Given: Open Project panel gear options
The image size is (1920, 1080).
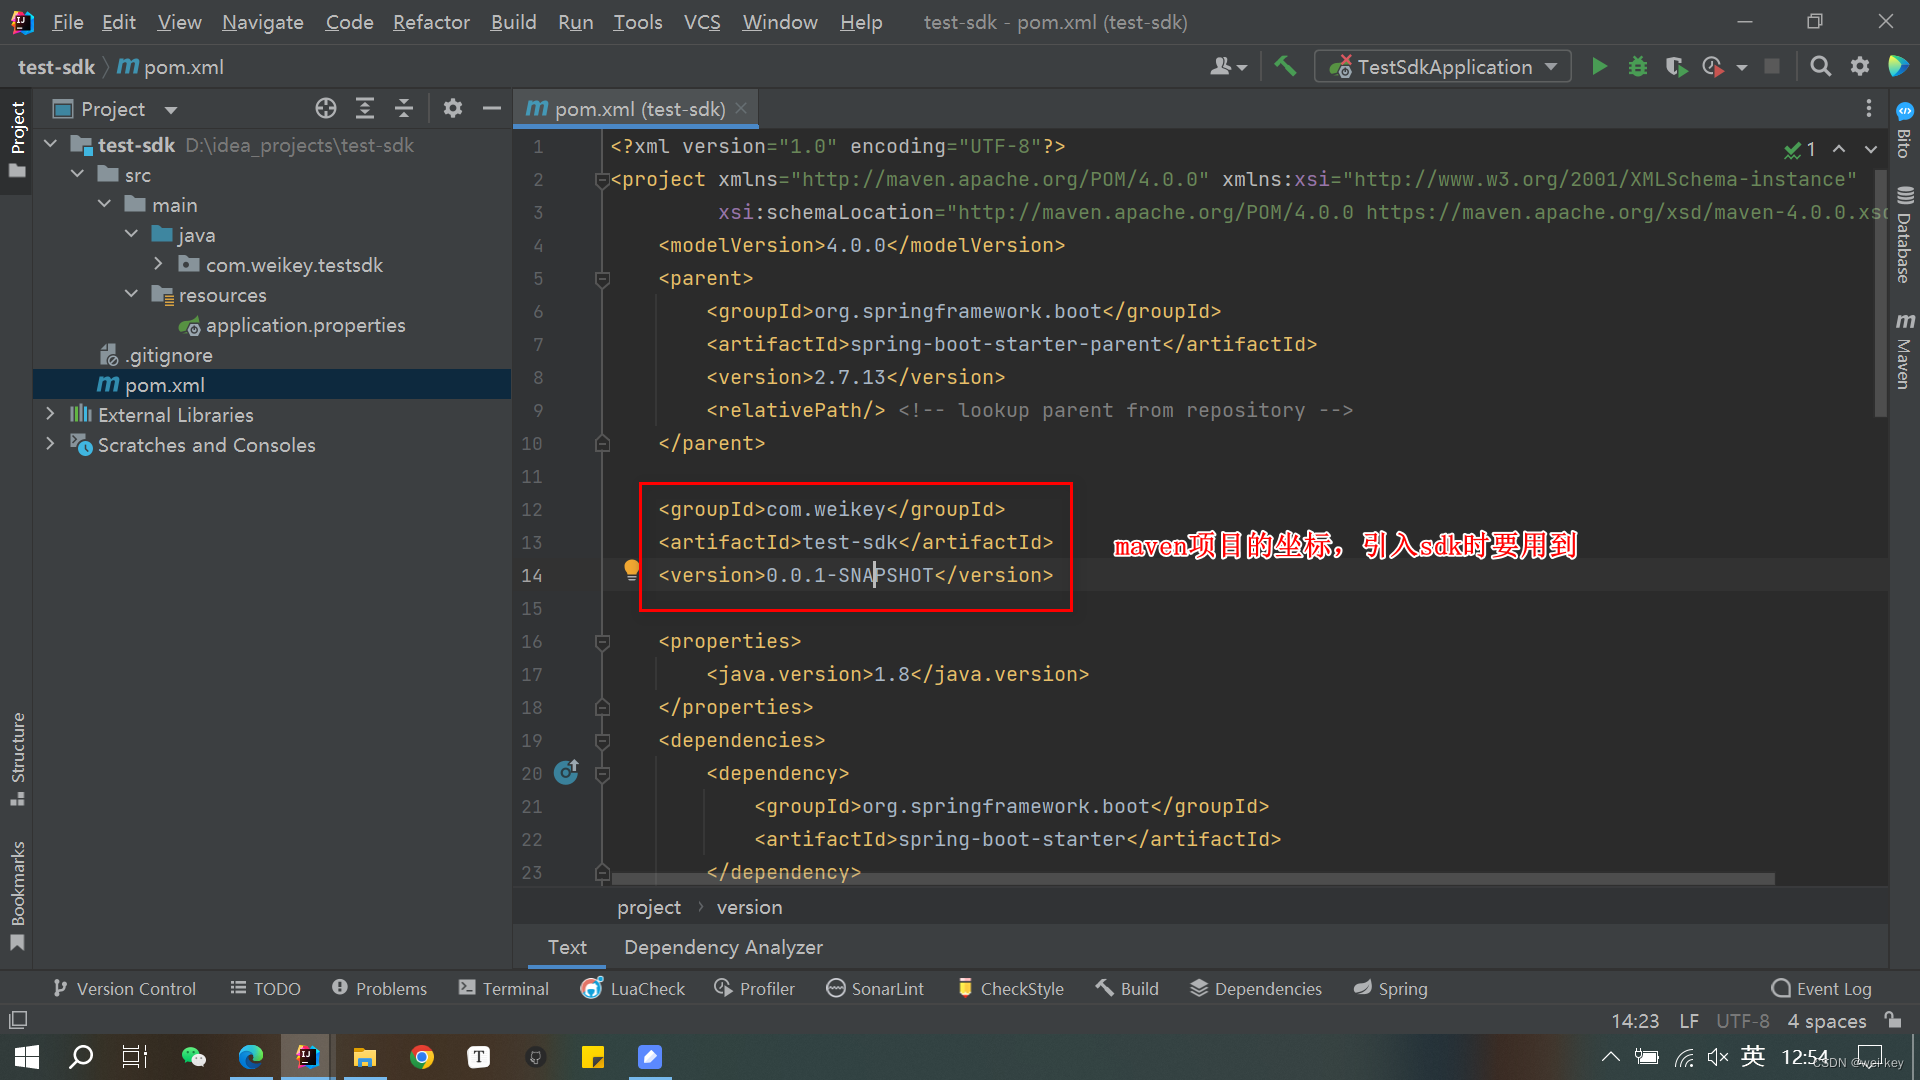Looking at the screenshot, I should 453,109.
